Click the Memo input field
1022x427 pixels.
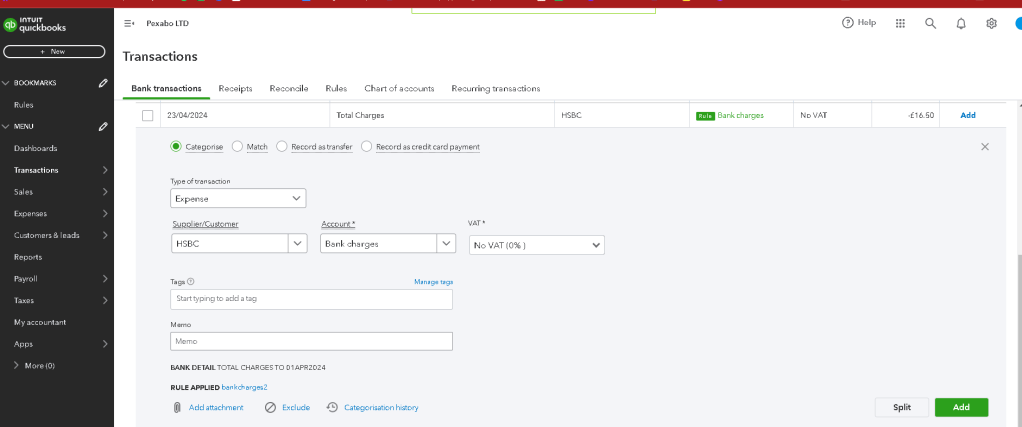pos(312,341)
